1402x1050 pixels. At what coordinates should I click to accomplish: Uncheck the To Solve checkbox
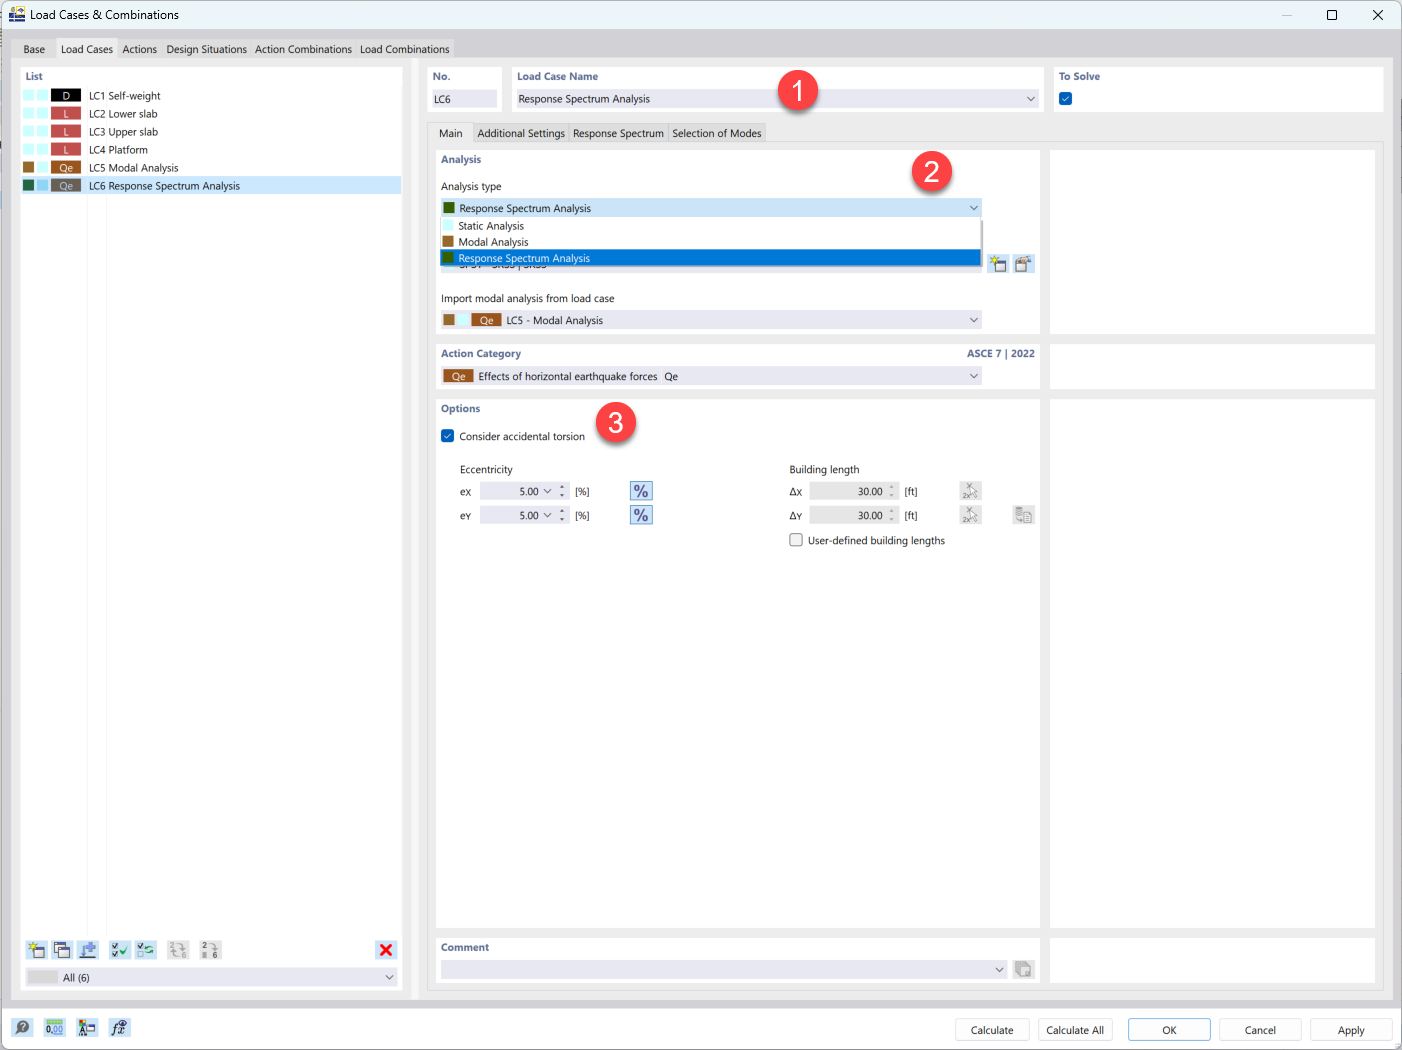(x=1065, y=98)
